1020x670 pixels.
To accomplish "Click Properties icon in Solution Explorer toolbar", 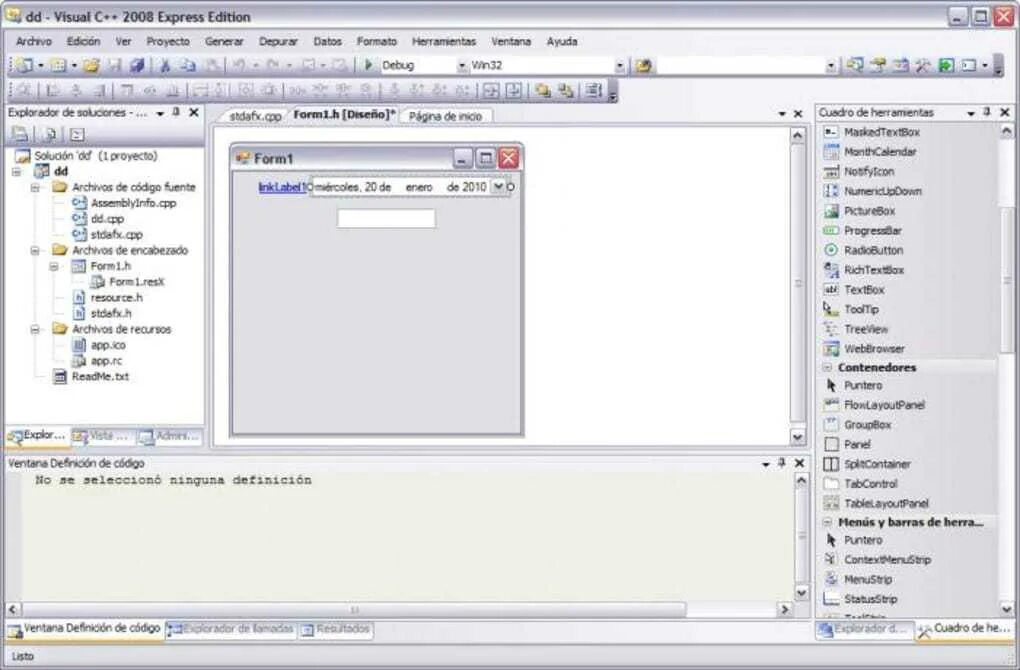I will (20, 135).
